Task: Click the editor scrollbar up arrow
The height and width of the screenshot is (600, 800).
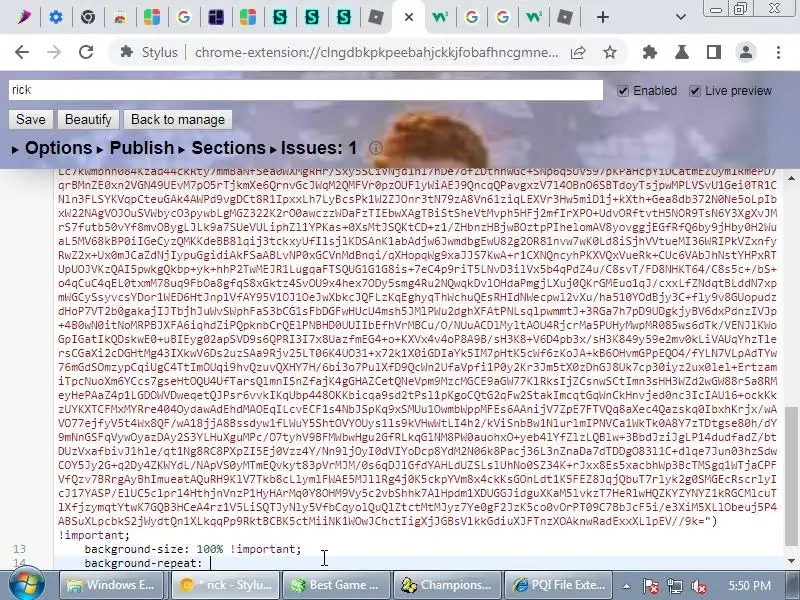Action: pyautogui.click(x=791, y=179)
